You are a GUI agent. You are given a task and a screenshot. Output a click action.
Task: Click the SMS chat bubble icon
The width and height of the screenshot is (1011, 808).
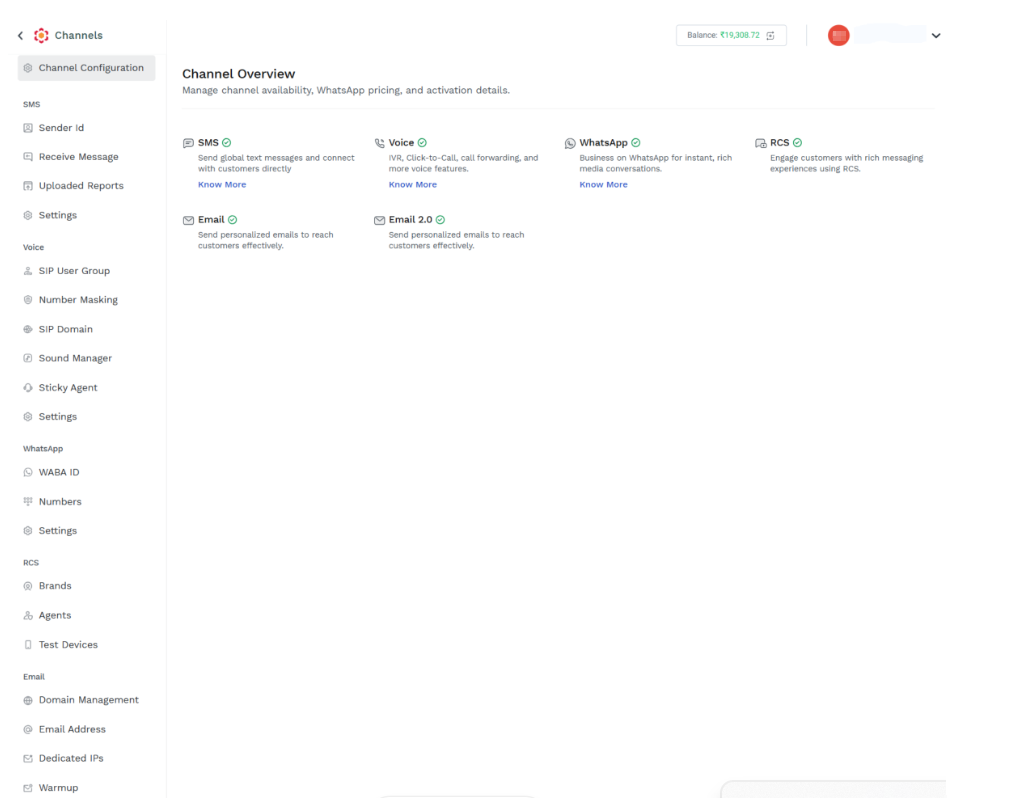188,143
